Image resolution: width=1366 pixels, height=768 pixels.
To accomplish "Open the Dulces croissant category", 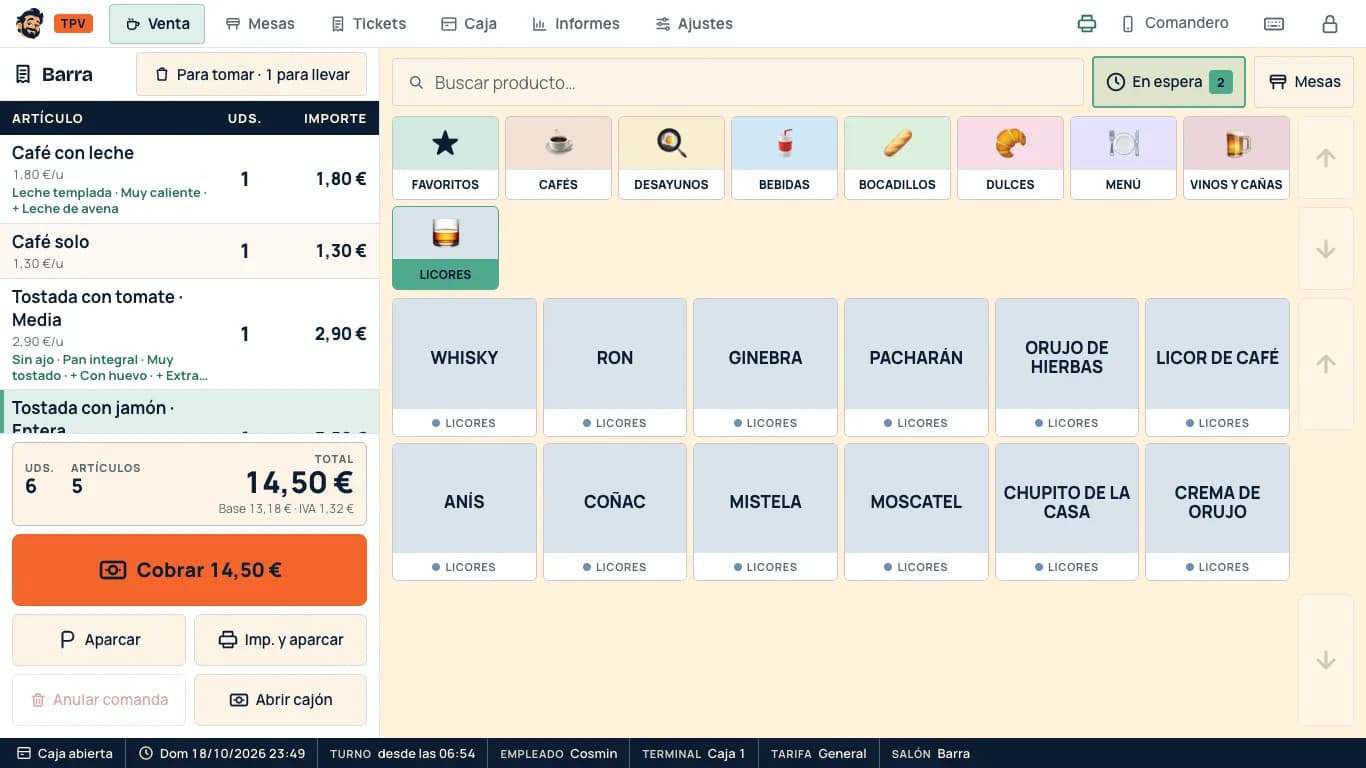I will (1010, 158).
